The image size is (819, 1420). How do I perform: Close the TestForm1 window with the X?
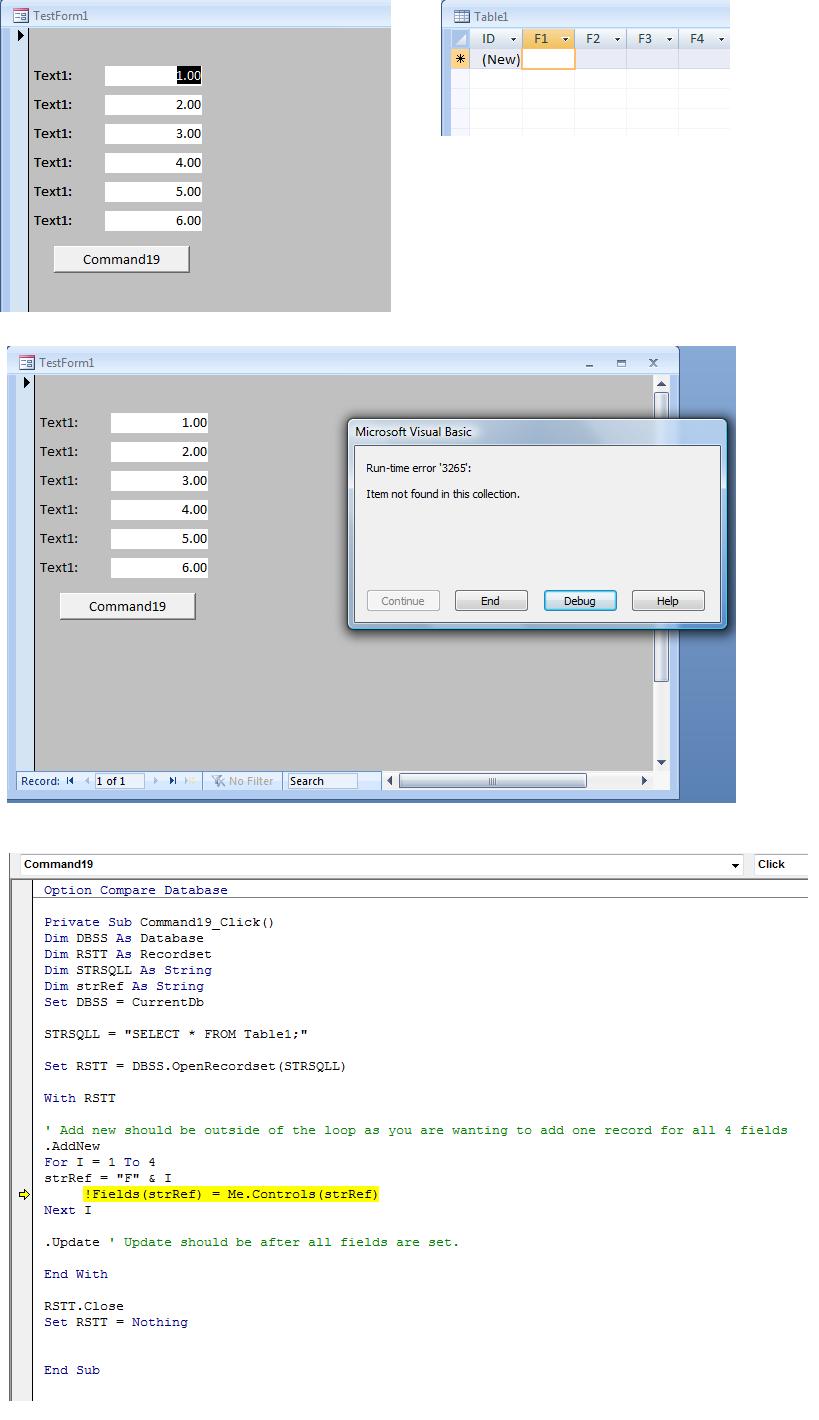[x=653, y=363]
